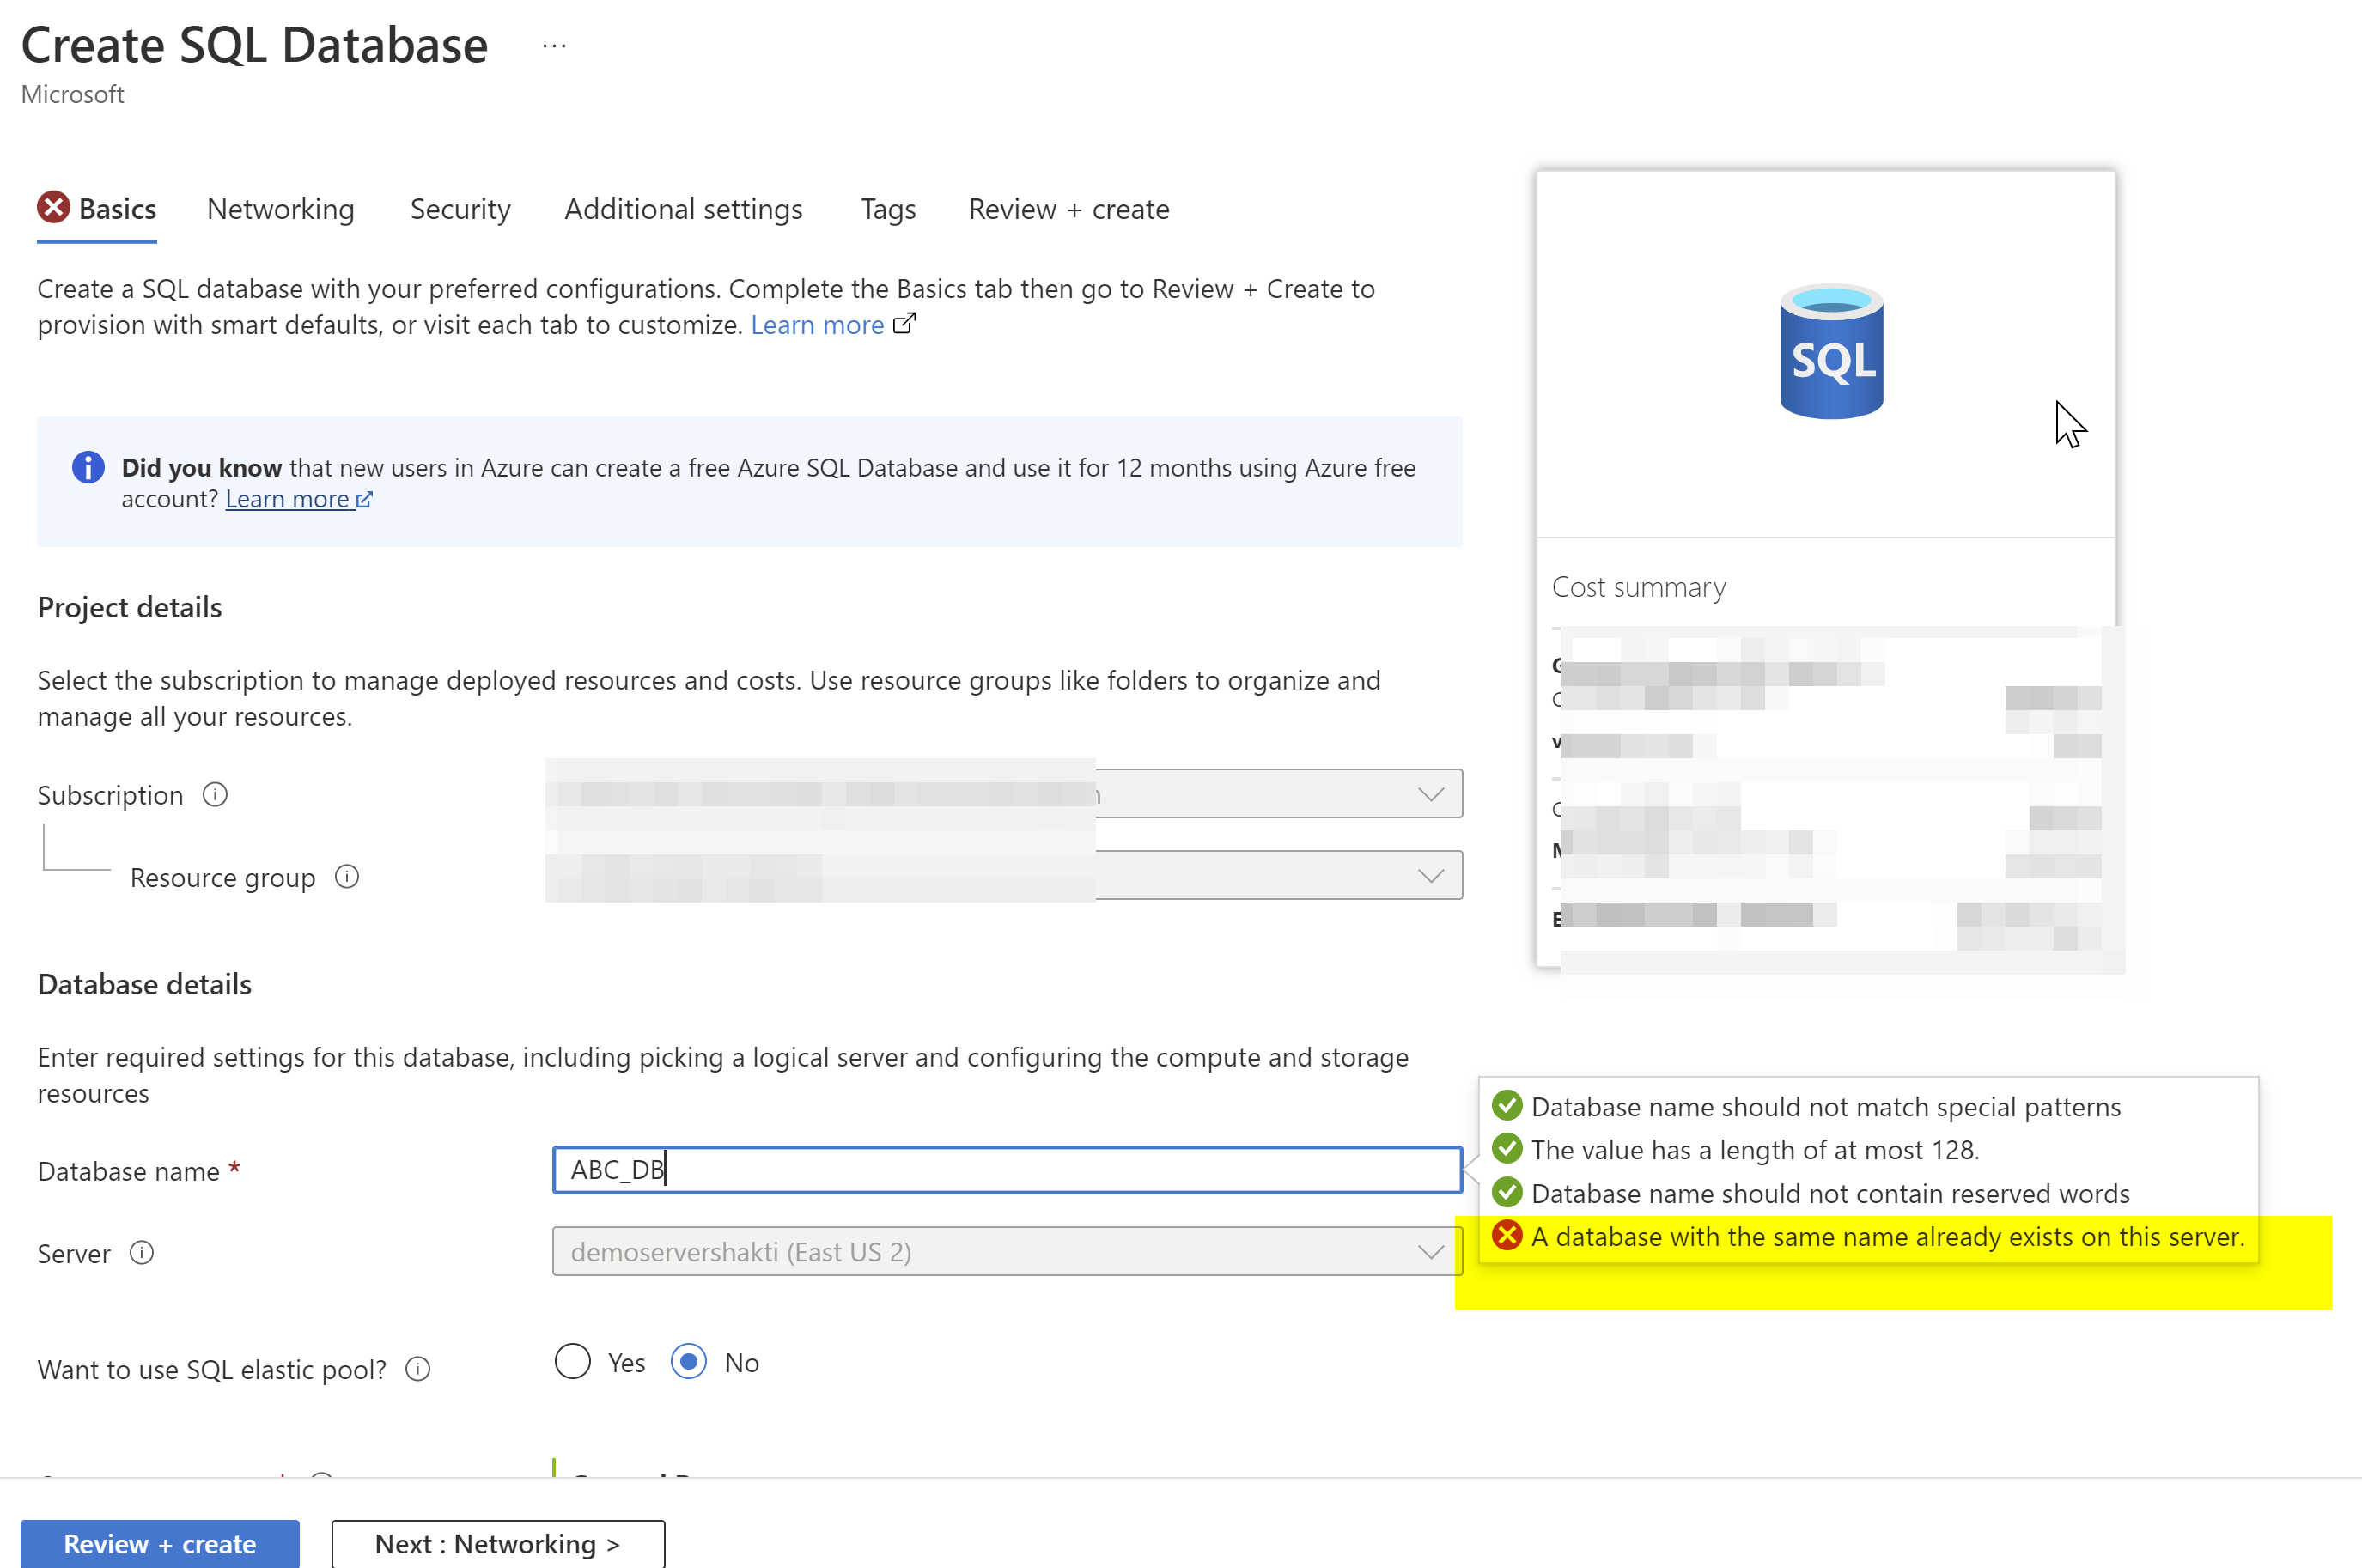
Task: Click 'Want to use SQL elastic pool?' label
Action: pyautogui.click(x=212, y=1370)
